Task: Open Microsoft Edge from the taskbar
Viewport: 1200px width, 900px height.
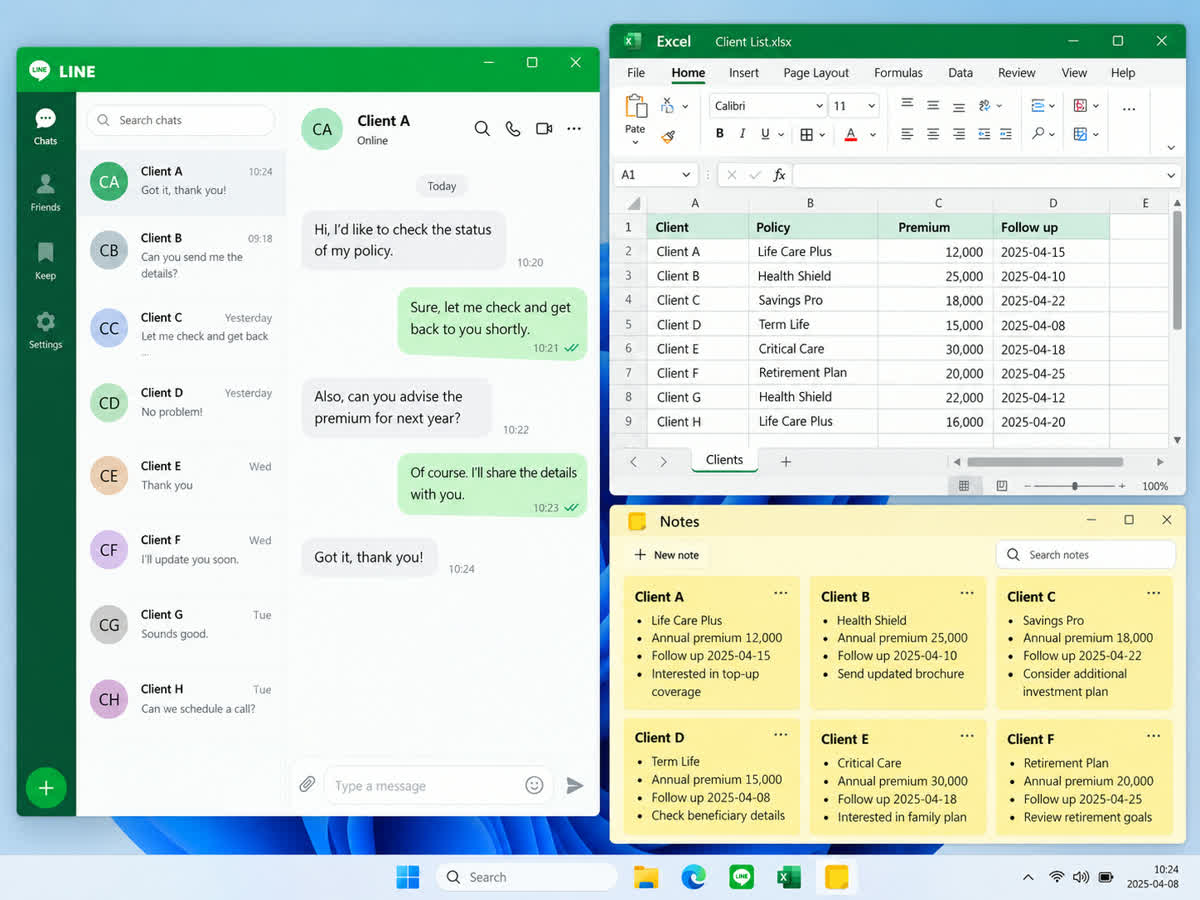Action: tap(694, 877)
